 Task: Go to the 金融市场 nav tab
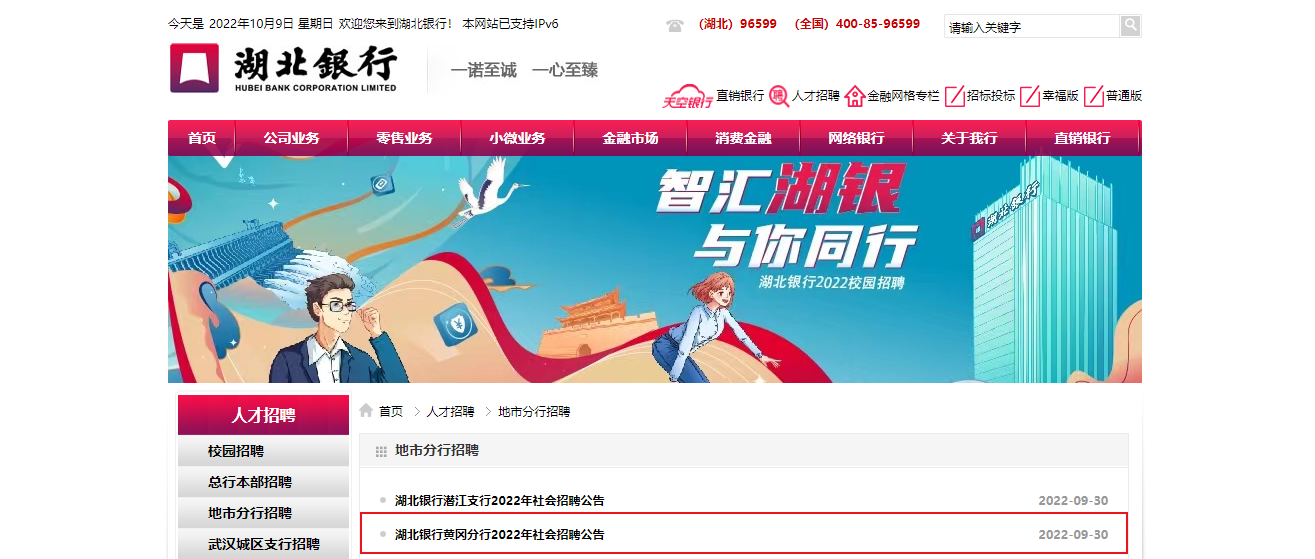point(630,138)
